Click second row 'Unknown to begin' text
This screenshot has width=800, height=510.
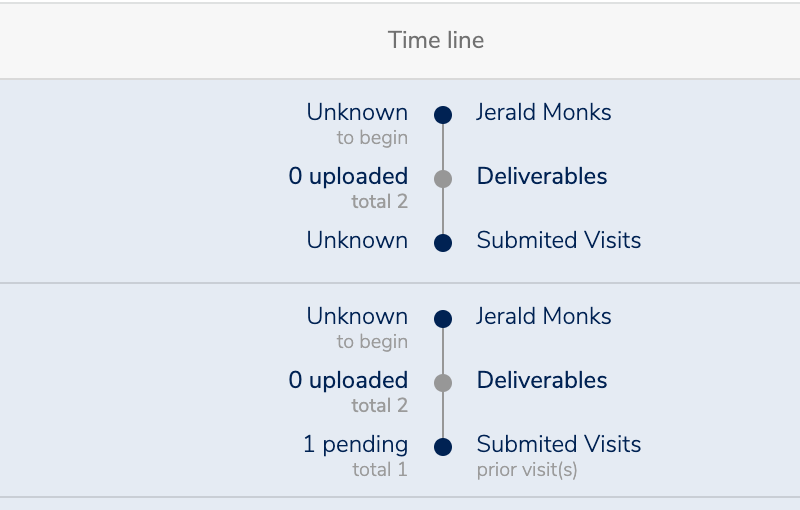(357, 328)
